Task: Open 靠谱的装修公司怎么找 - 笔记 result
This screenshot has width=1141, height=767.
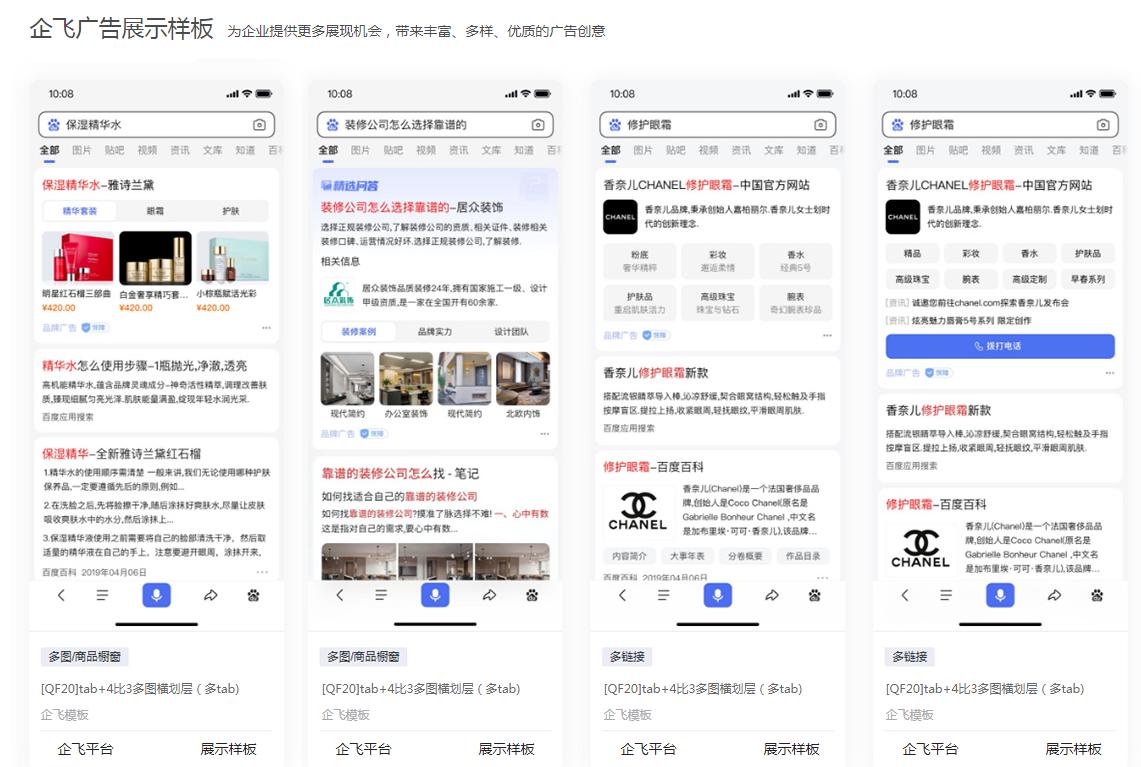Action: (400, 474)
